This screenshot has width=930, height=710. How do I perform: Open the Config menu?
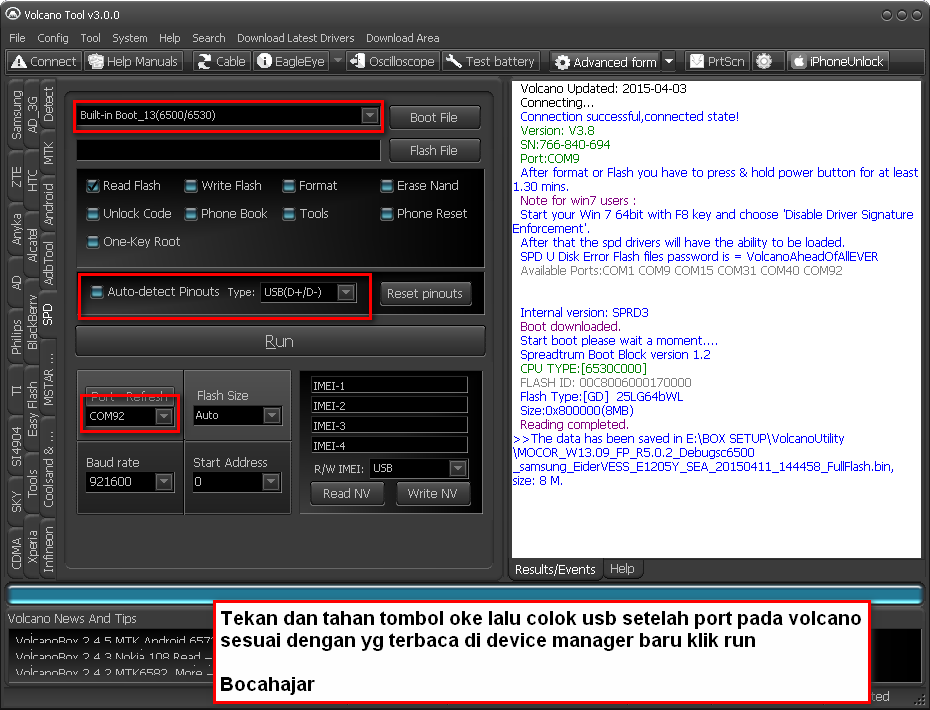(x=53, y=38)
